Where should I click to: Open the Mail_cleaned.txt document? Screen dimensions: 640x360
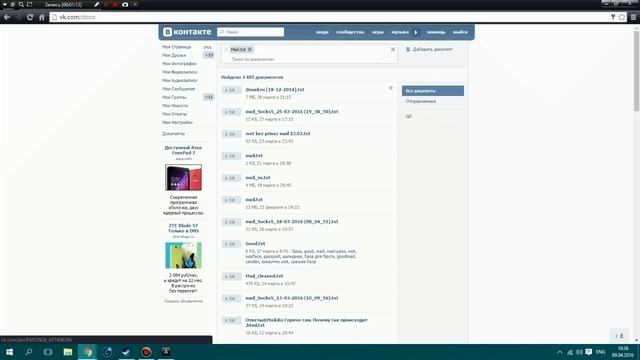pos(264,276)
